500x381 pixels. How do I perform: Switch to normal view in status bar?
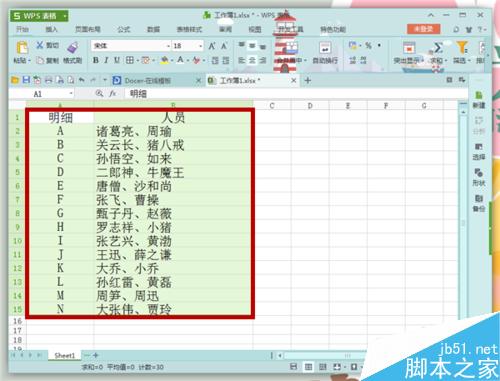click(309, 367)
